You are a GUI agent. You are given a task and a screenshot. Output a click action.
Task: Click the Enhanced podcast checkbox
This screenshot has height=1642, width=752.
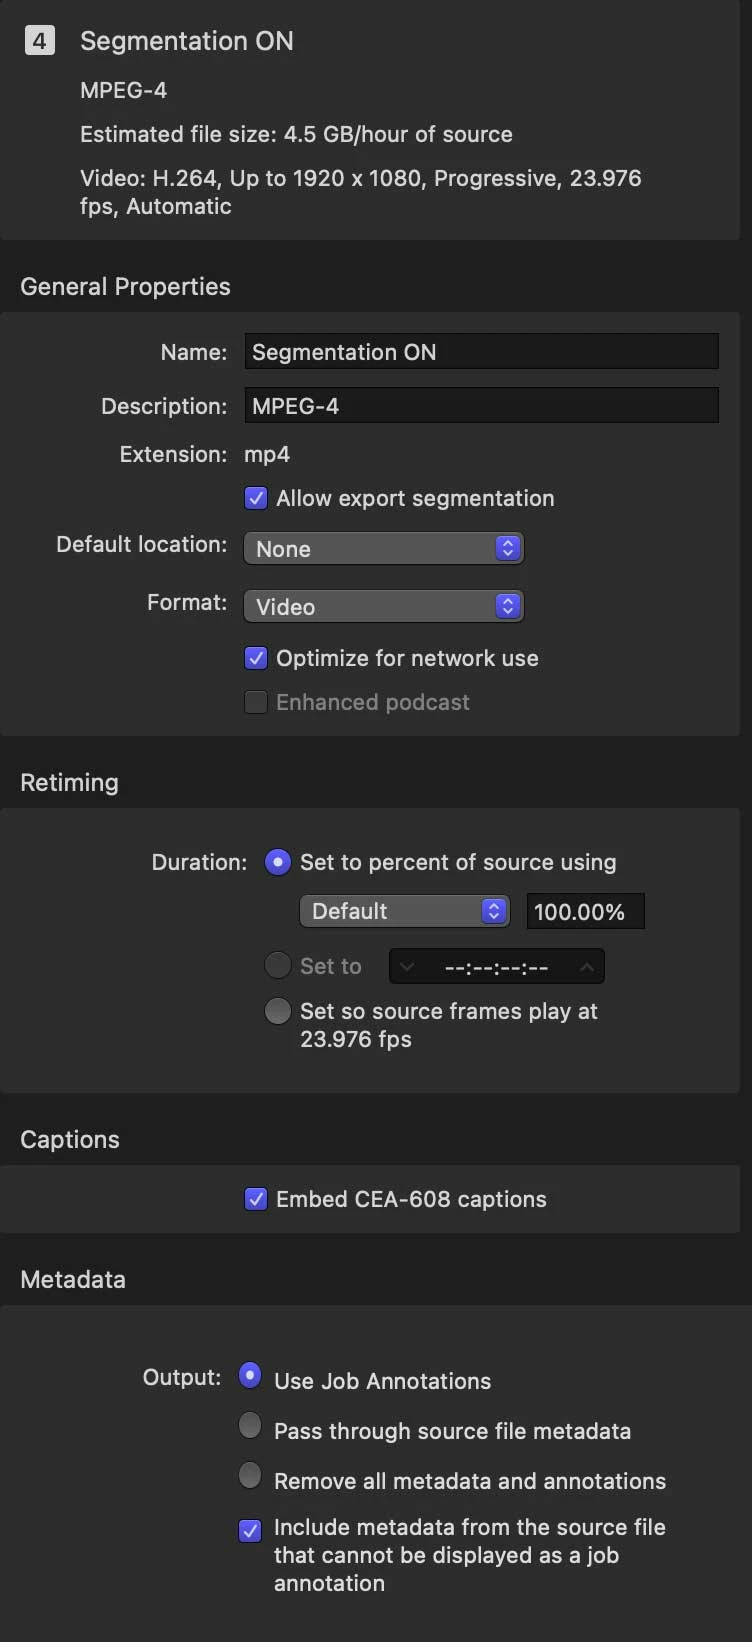pos(256,702)
